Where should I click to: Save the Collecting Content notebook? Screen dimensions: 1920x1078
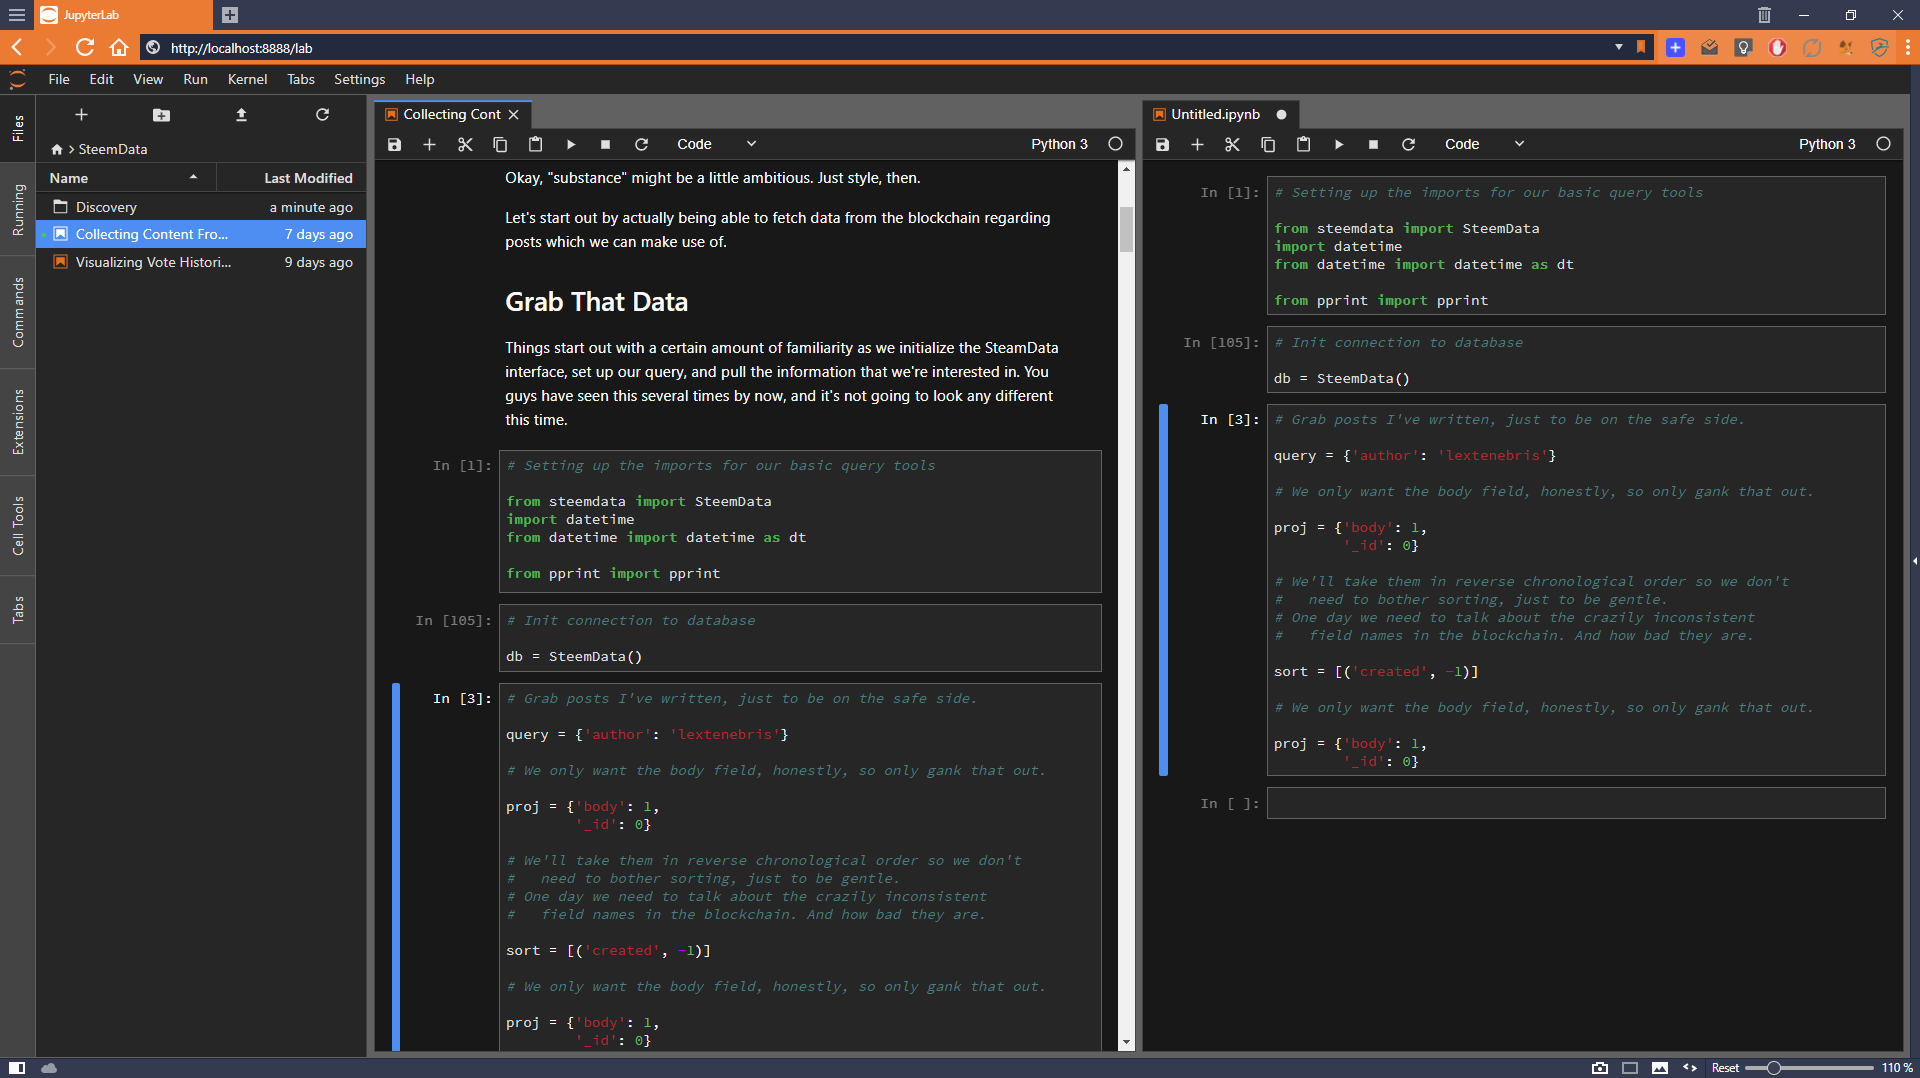(x=394, y=144)
